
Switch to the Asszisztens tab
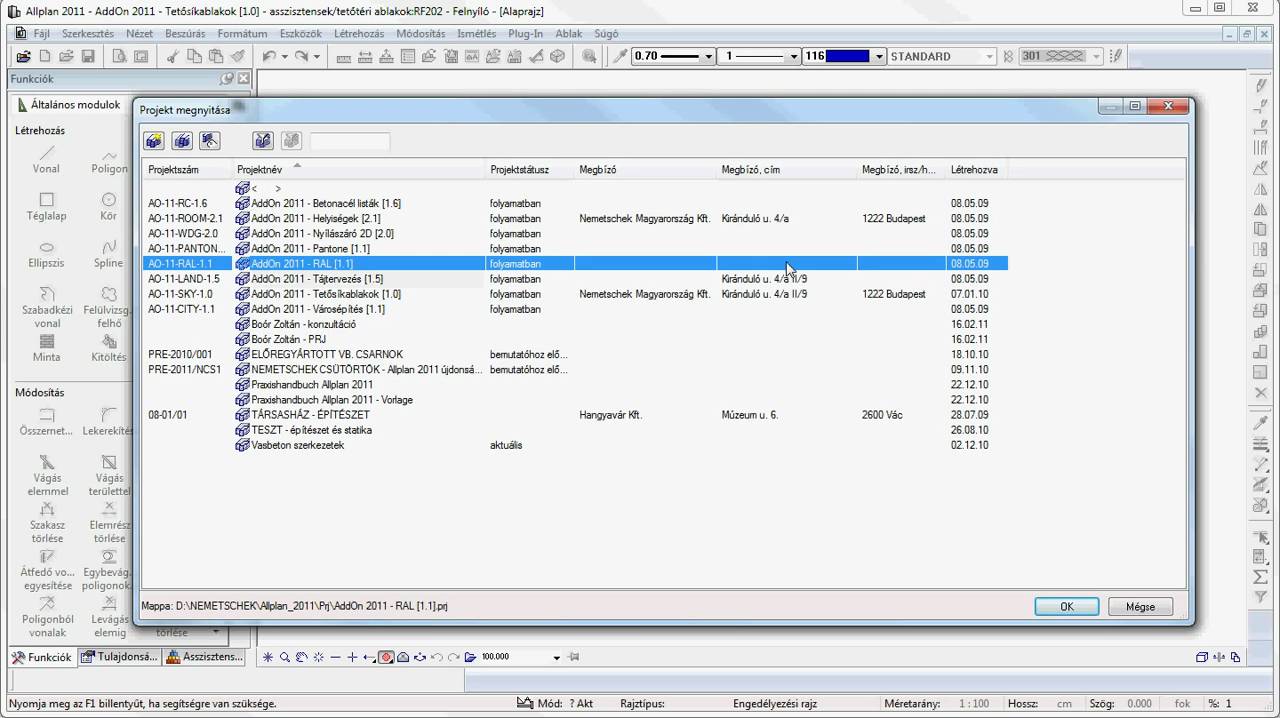click(x=204, y=657)
